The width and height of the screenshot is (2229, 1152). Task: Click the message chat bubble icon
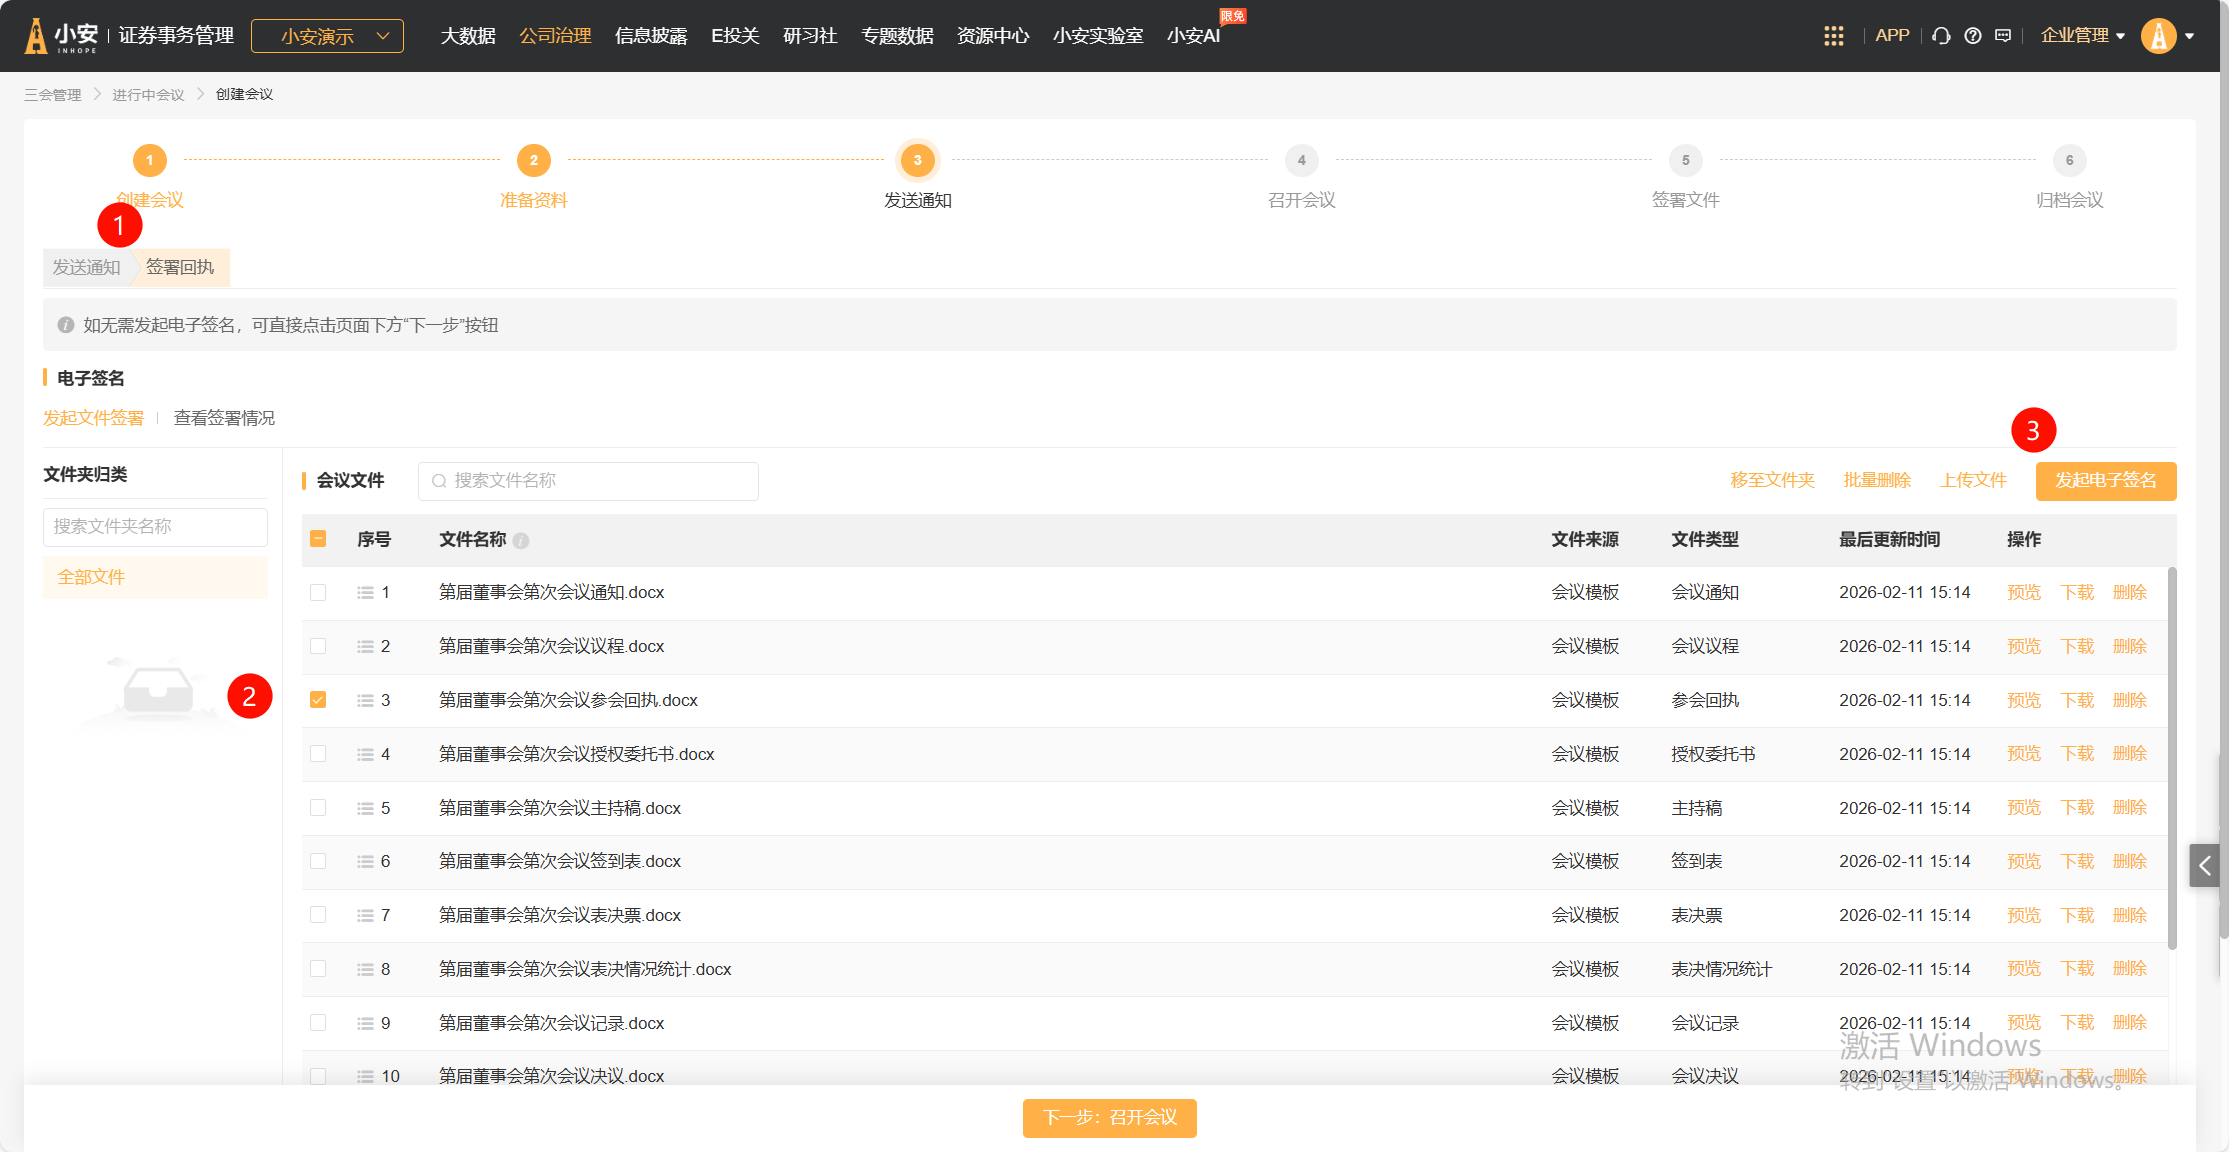pos(2003,36)
